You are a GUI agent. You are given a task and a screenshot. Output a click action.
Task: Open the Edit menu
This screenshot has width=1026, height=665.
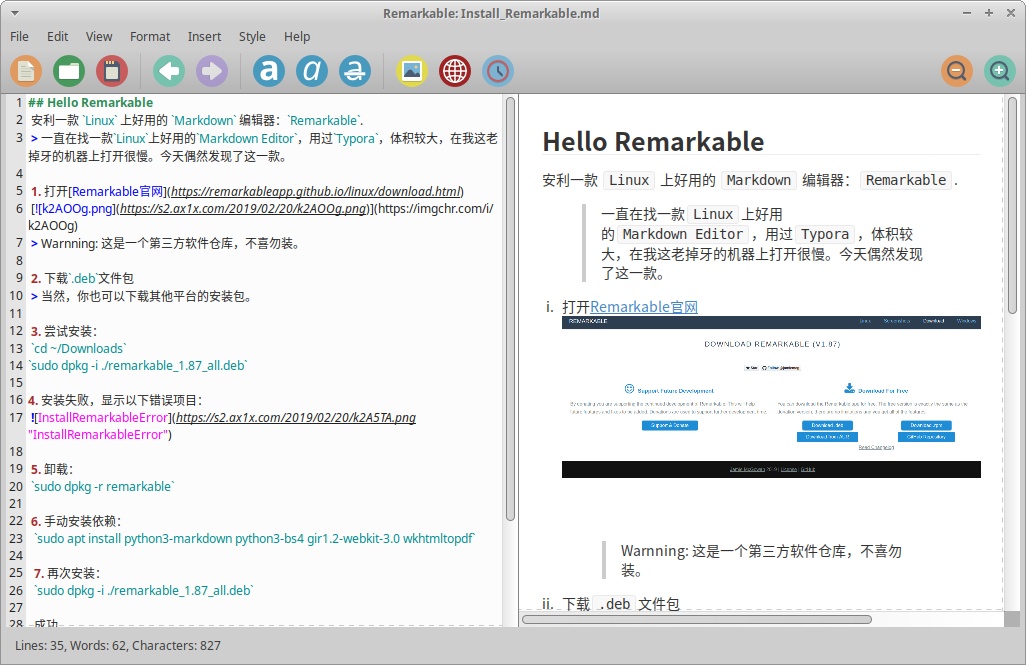tap(58, 37)
